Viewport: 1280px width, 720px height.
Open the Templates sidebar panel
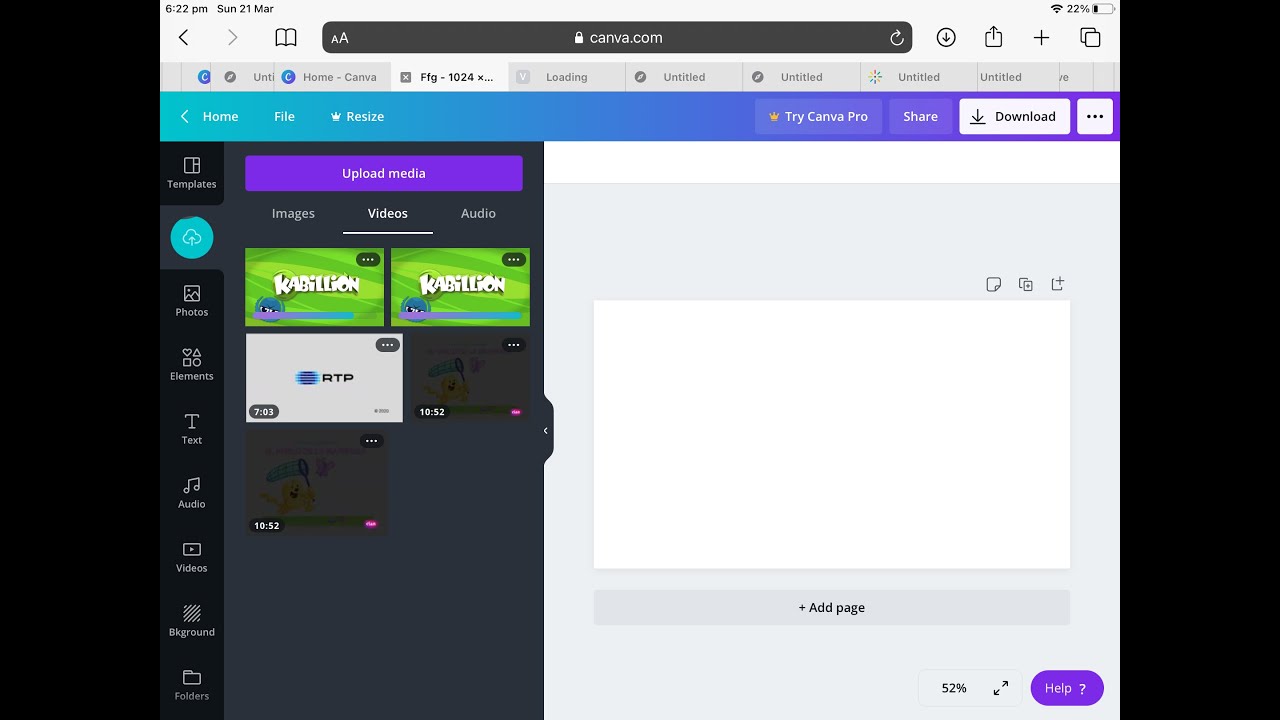pos(192,173)
